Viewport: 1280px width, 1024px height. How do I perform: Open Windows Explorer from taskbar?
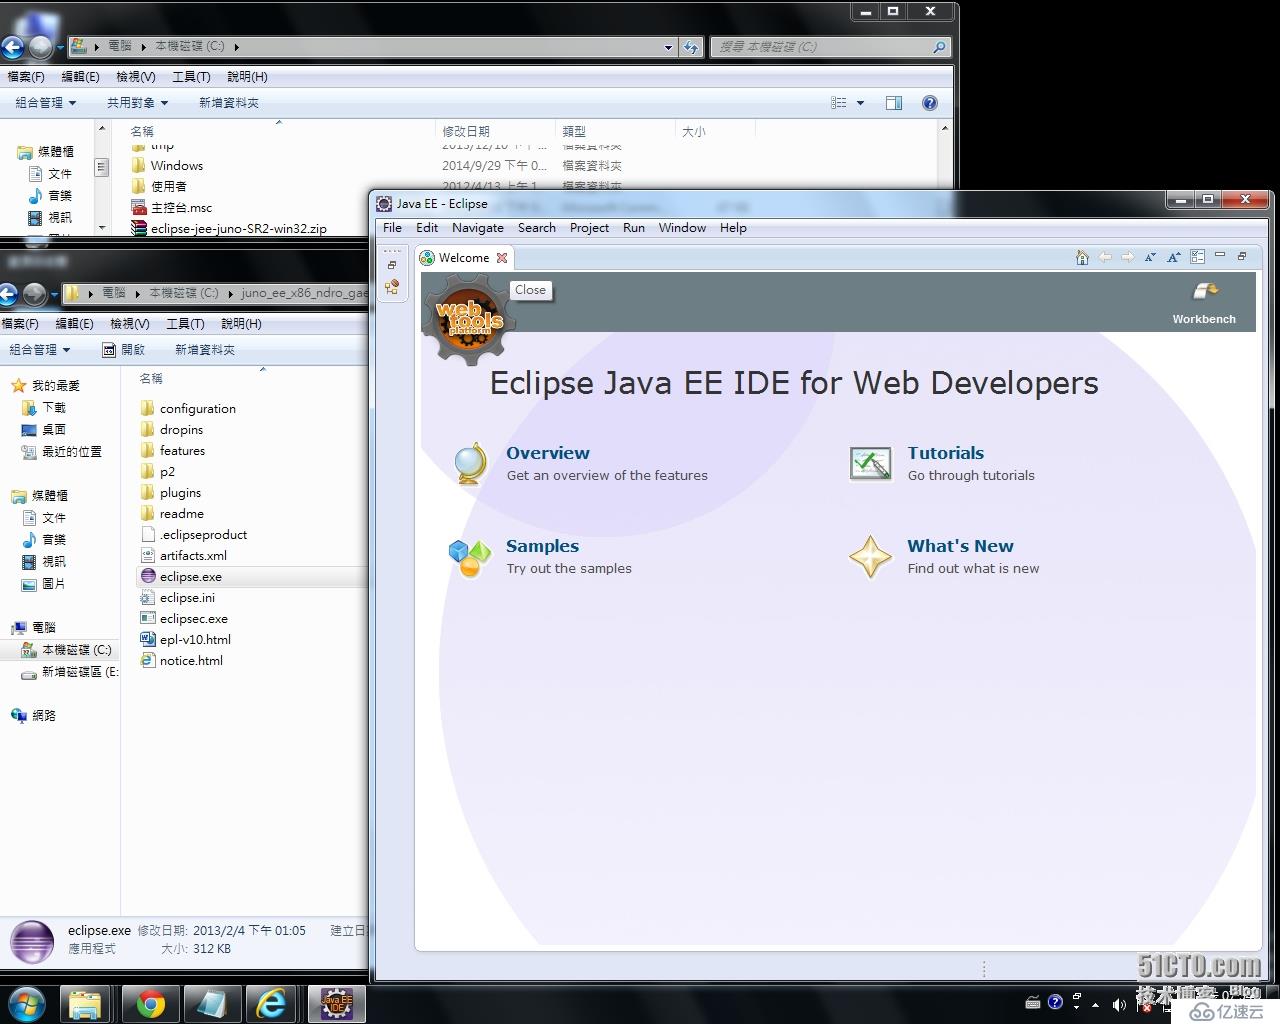(87, 1003)
